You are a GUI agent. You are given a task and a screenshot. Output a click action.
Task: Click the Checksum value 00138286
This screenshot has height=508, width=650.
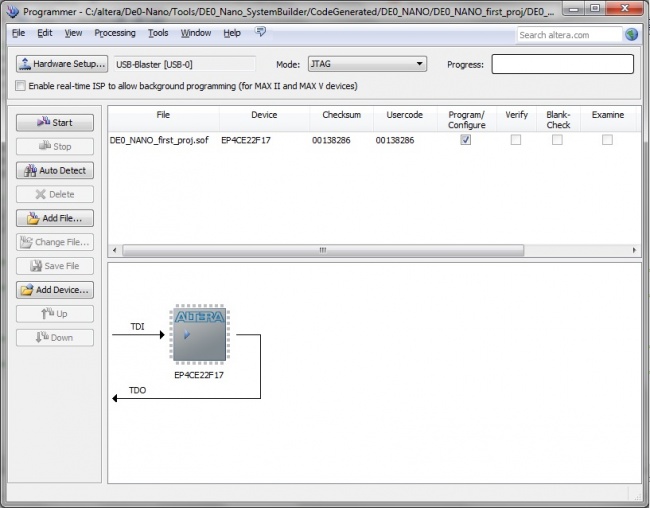click(331, 140)
